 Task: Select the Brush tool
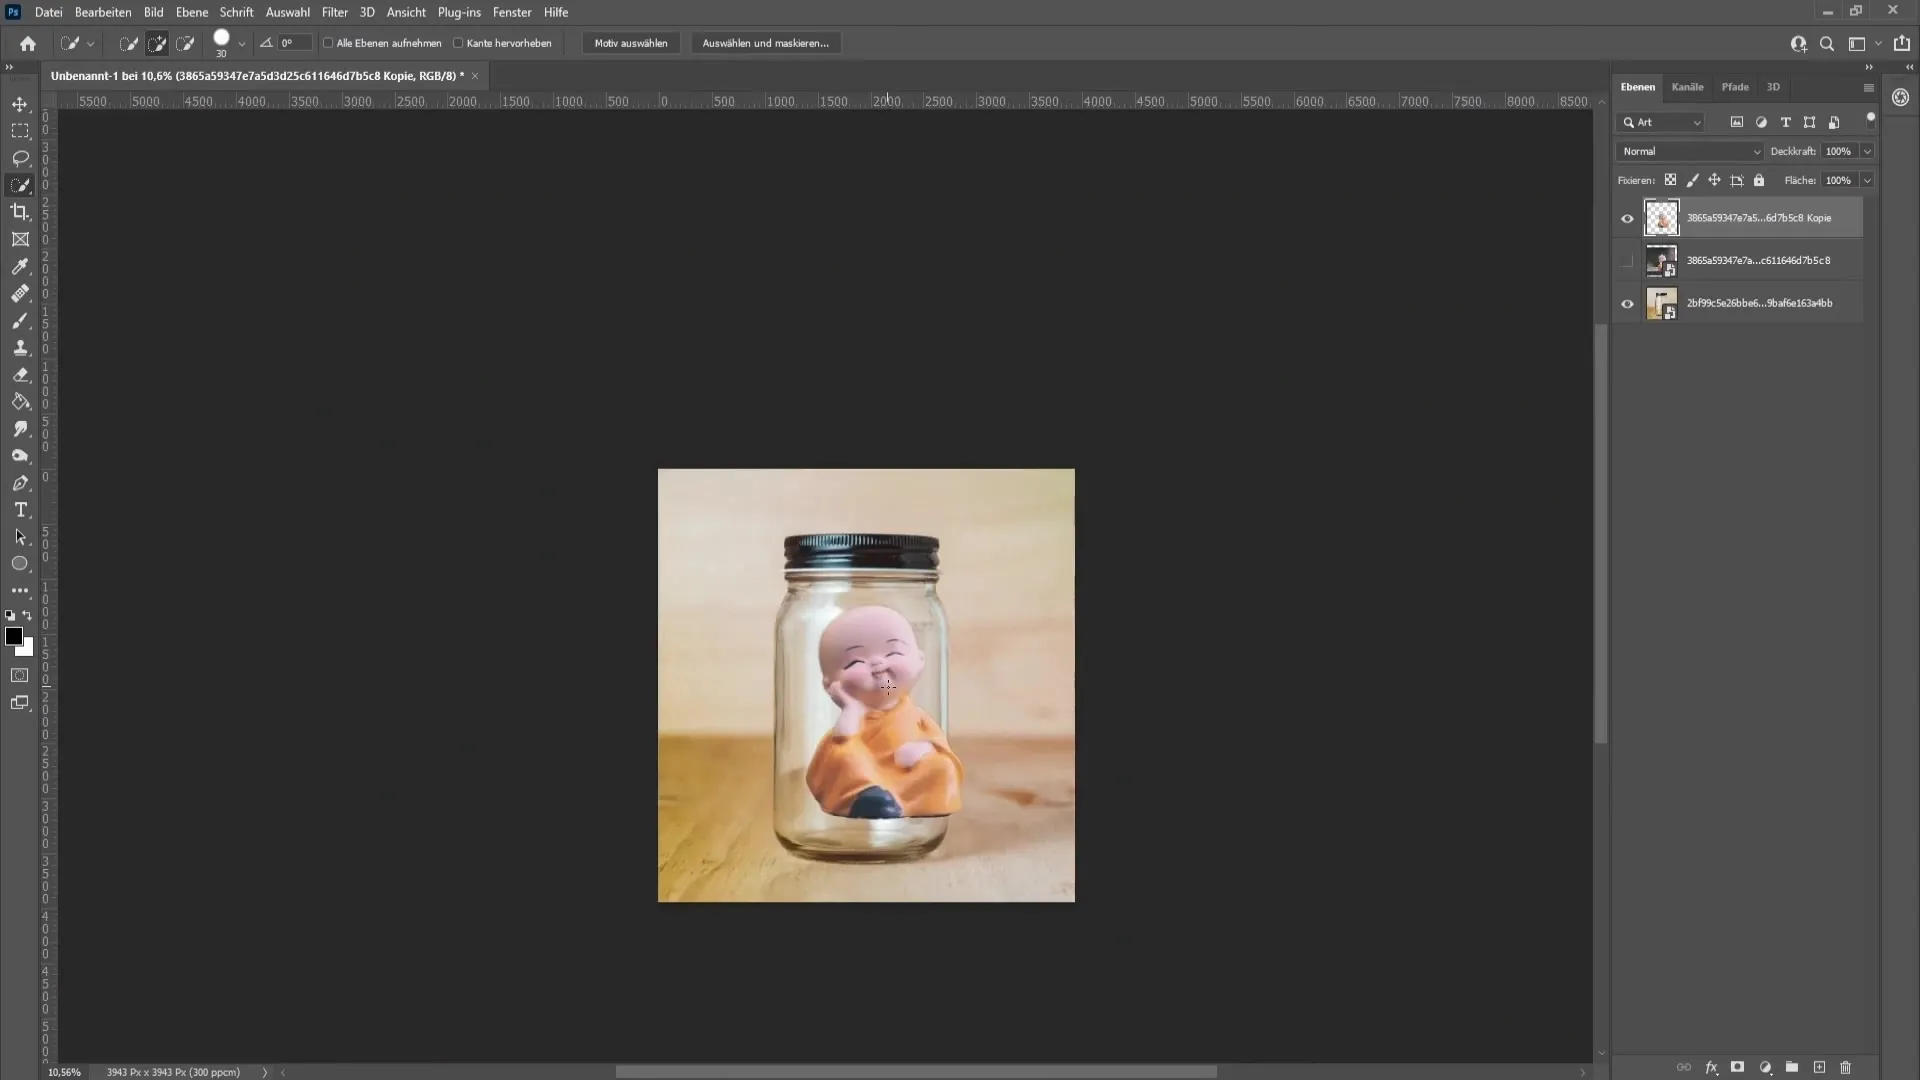click(20, 320)
